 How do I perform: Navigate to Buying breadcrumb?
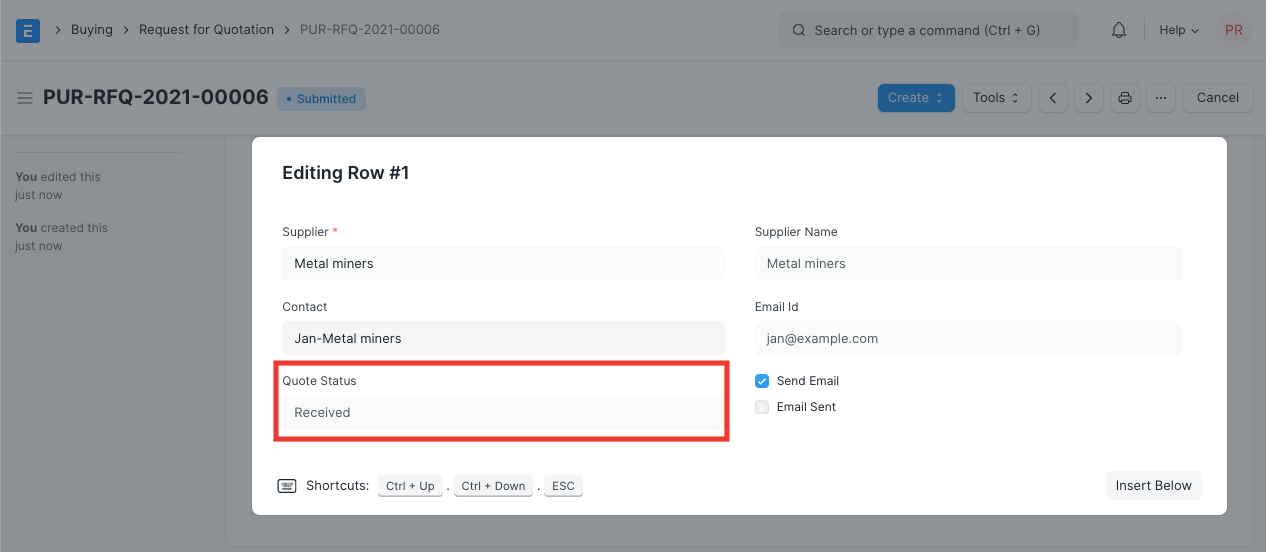(91, 30)
